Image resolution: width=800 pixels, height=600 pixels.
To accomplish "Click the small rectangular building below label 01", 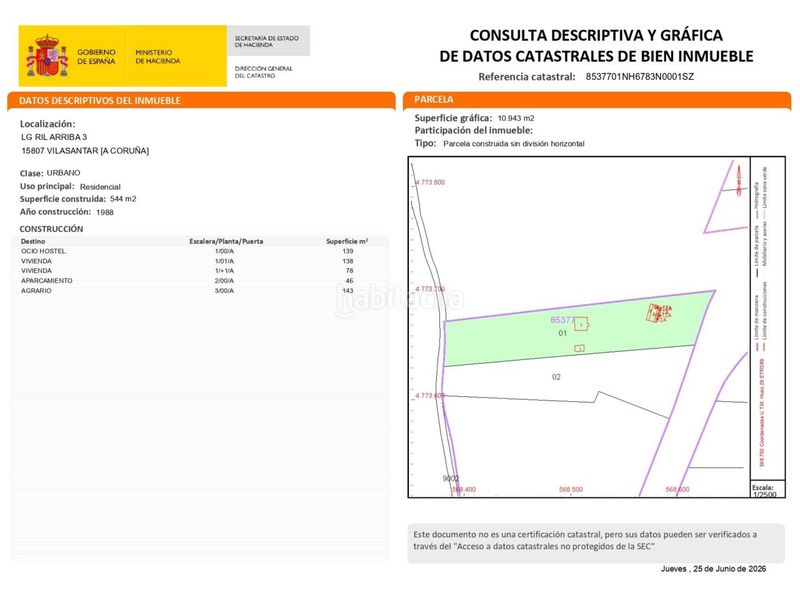I will 579,348.
